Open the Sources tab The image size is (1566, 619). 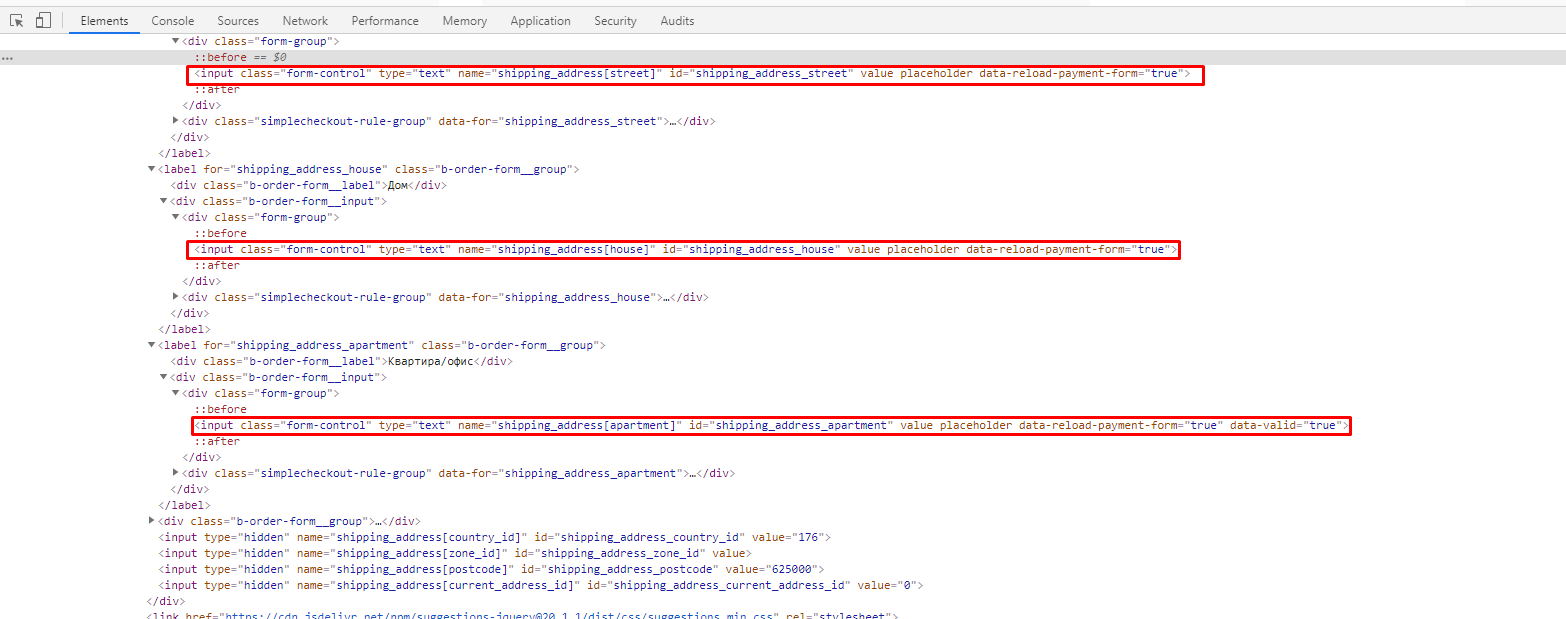click(x=238, y=21)
